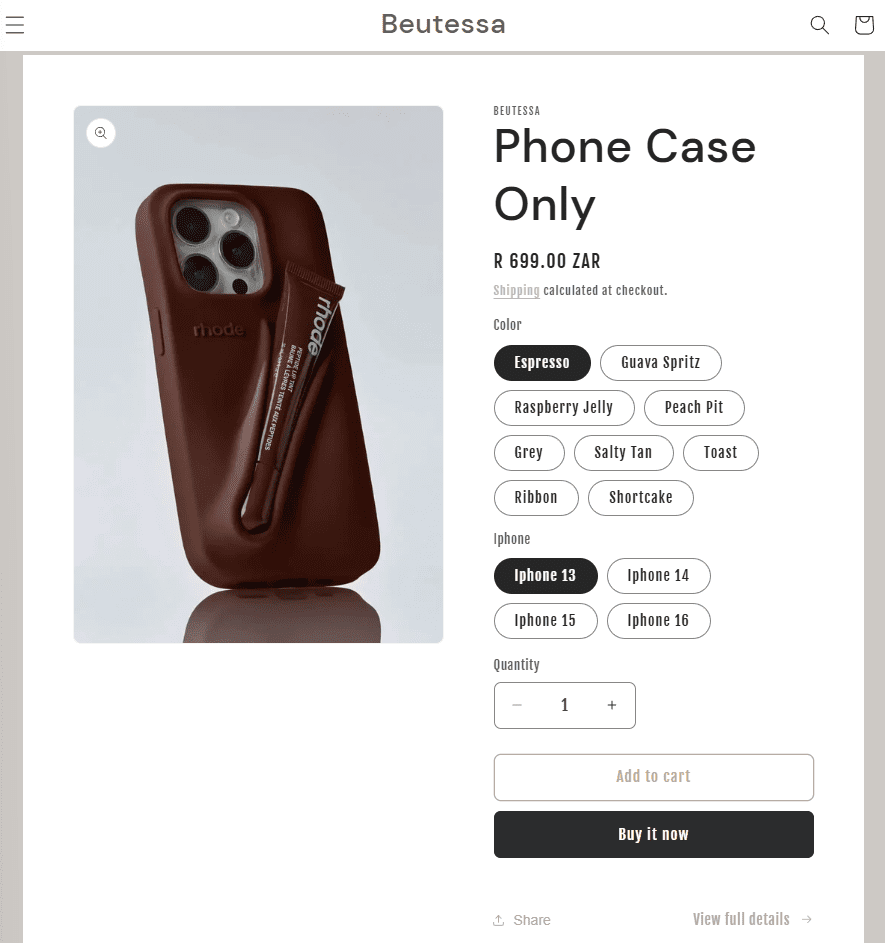Select the Salty Tan color option

click(x=623, y=453)
